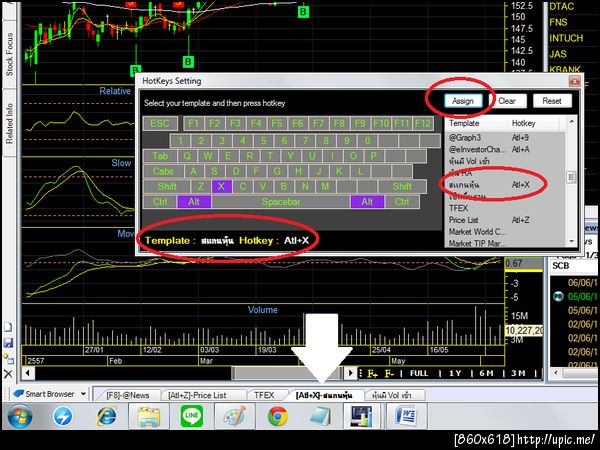Select the ESC key on the virtual keyboard
Screen dimensions: 600x450
click(x=160, y=124)
